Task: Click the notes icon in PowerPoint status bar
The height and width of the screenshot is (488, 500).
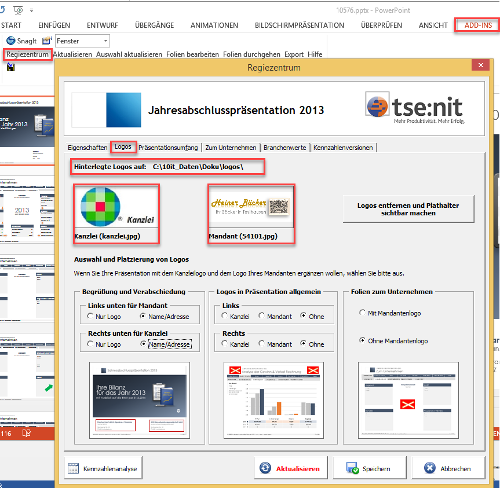Action: (26, 433)
